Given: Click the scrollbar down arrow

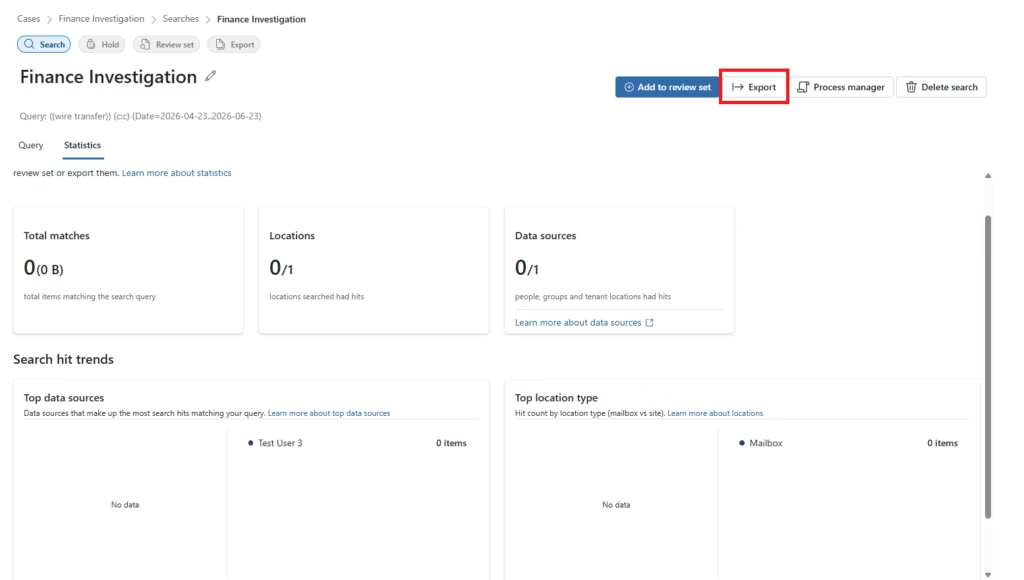Looking at the screenshot, I should pos(987,575).
